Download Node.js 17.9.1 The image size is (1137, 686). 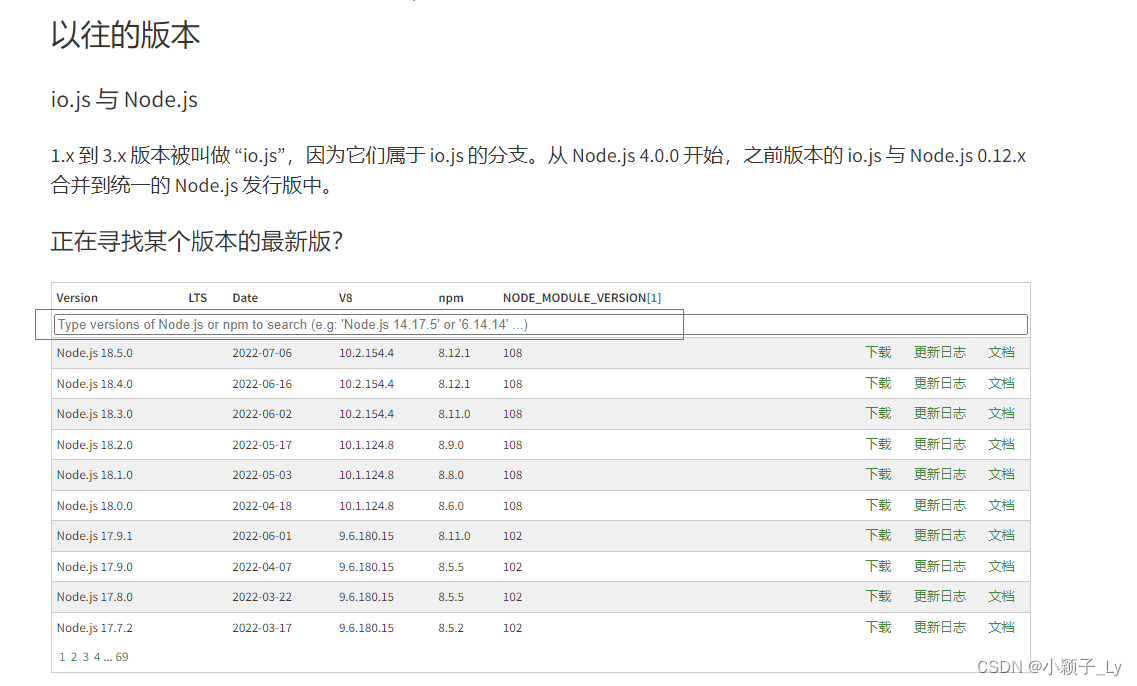pos(878,535)
